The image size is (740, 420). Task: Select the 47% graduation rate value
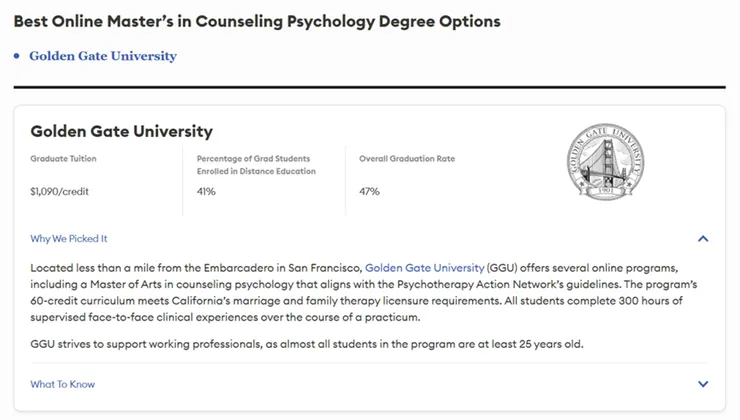(369, 191)
